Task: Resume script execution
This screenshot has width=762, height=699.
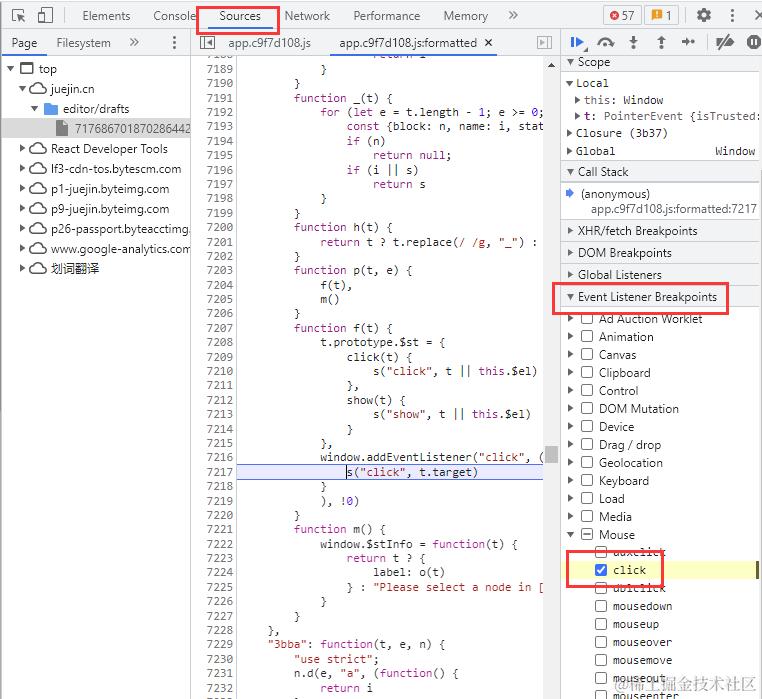Action: [x=577, y=43]
